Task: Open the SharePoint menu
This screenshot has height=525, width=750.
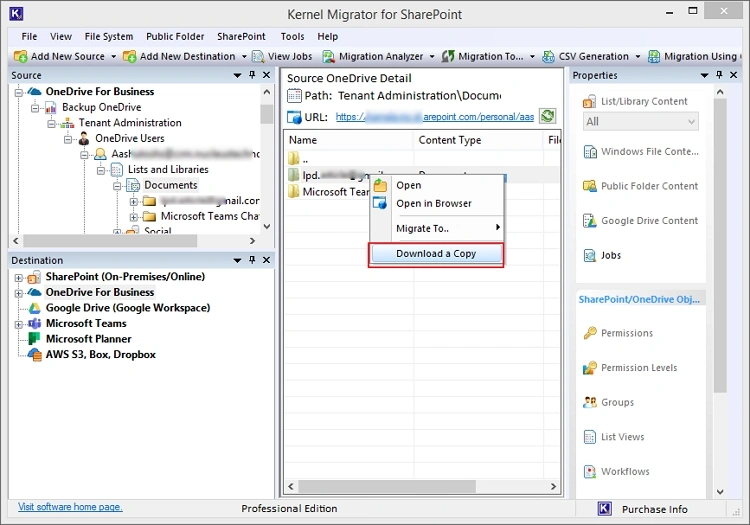Action: (x=241, y=36)
